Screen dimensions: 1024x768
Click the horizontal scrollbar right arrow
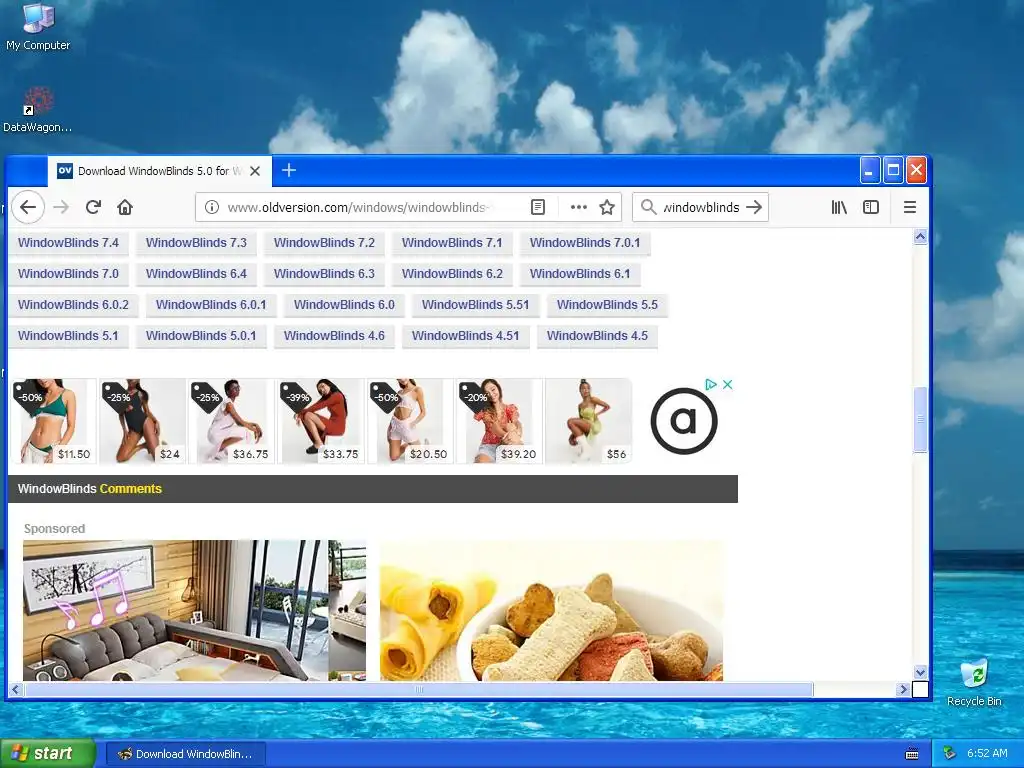tap(903, 689)
